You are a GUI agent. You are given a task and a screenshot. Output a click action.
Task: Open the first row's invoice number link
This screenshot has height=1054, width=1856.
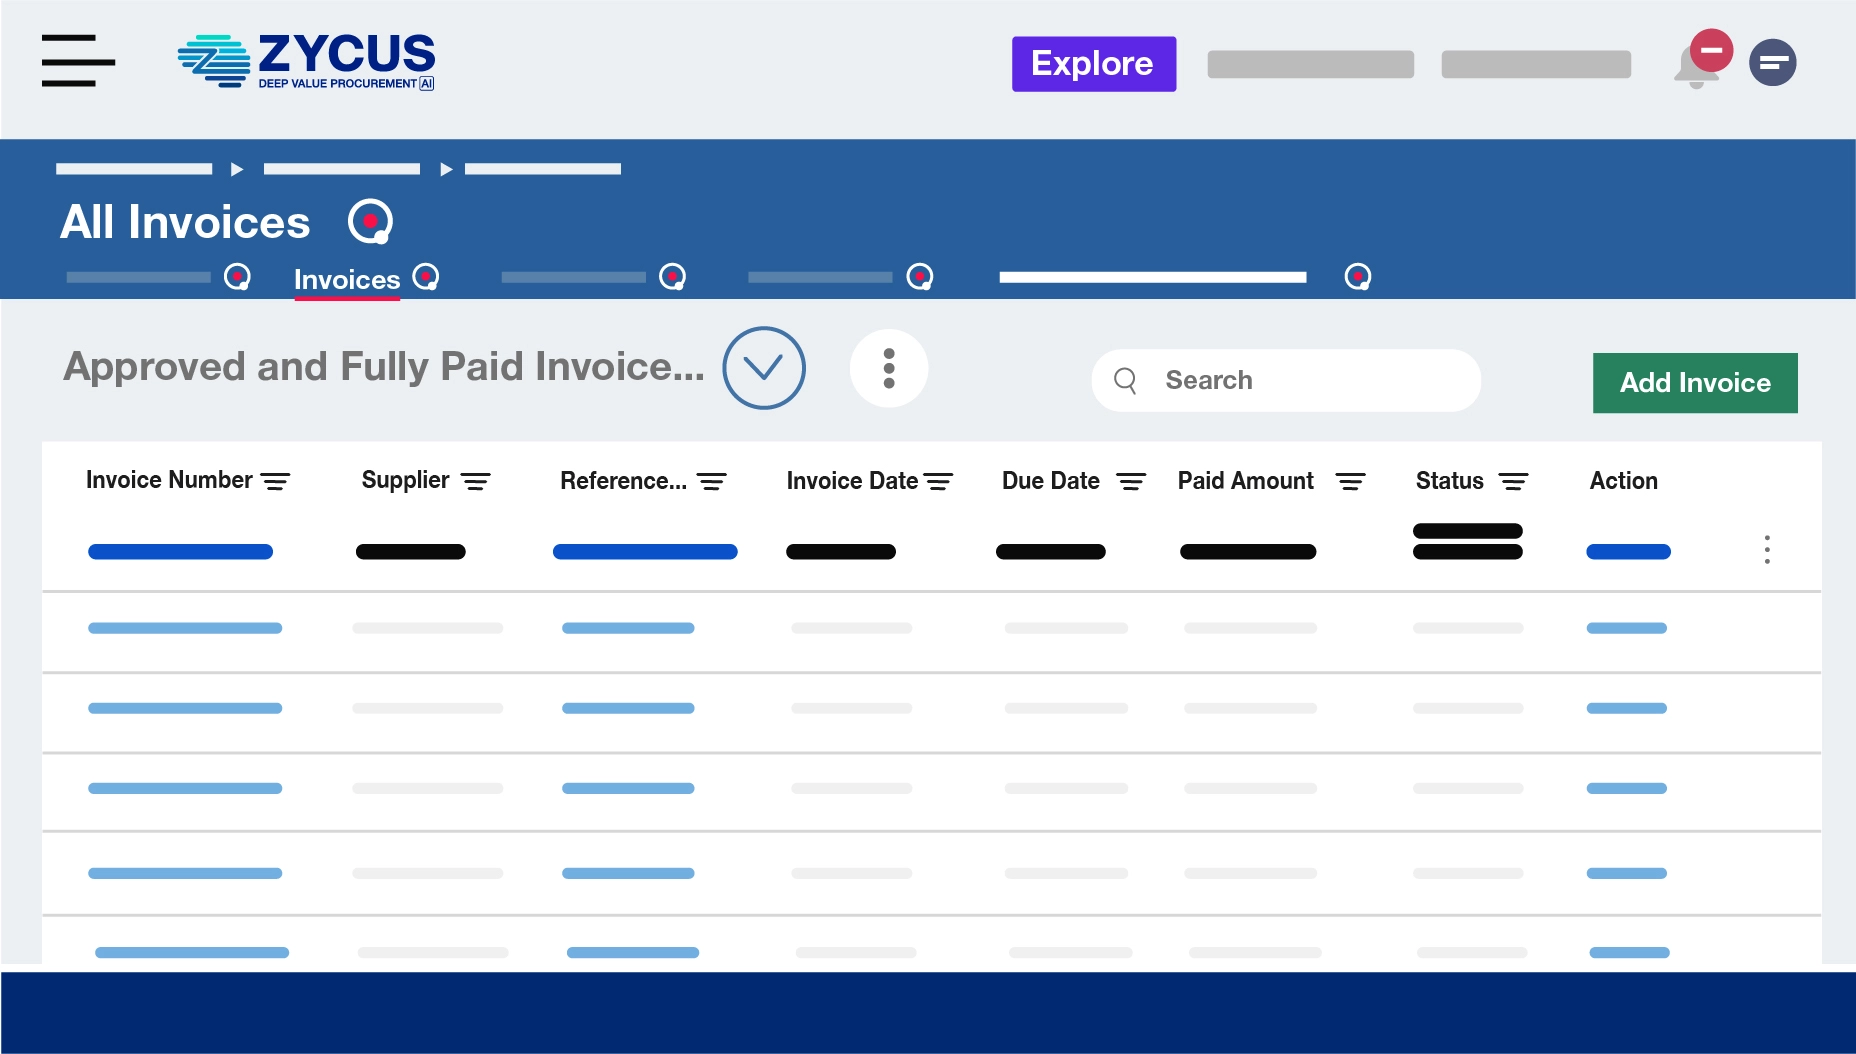pyautogui.click(x=180, y=552)
